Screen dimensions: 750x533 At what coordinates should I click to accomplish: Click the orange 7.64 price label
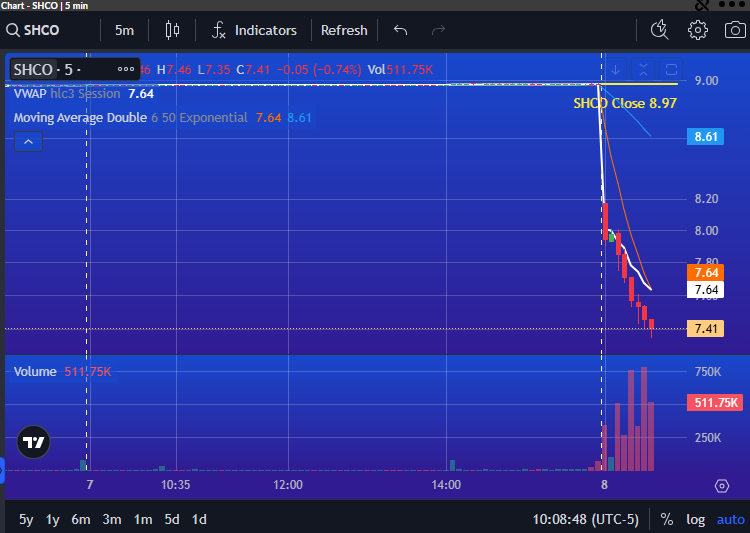coord(706,273)
